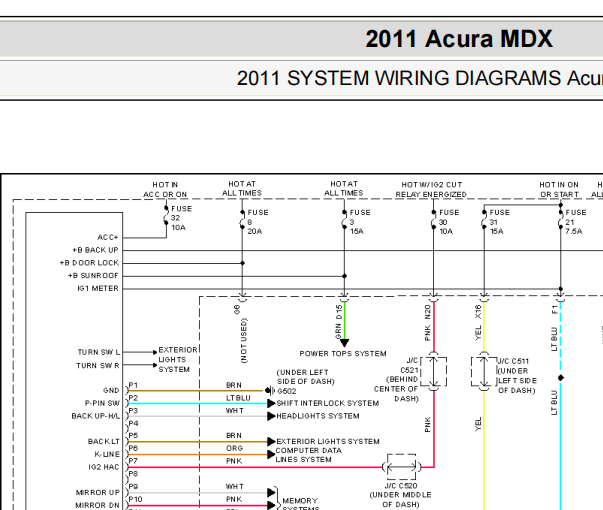Click the 'FUSE 8 20A' label
603x510 pixels.
pyautogui.click(x=257, y=222)
